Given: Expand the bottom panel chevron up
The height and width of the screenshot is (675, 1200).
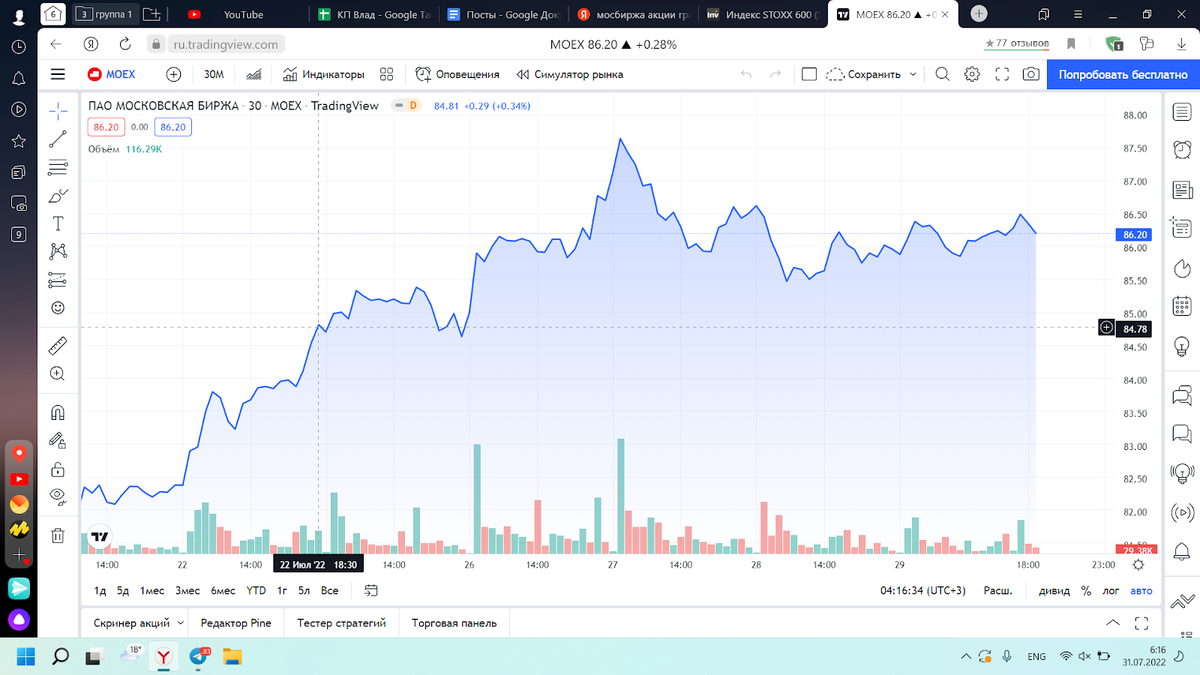Looking at the screenshot, I should point(1113,623).
